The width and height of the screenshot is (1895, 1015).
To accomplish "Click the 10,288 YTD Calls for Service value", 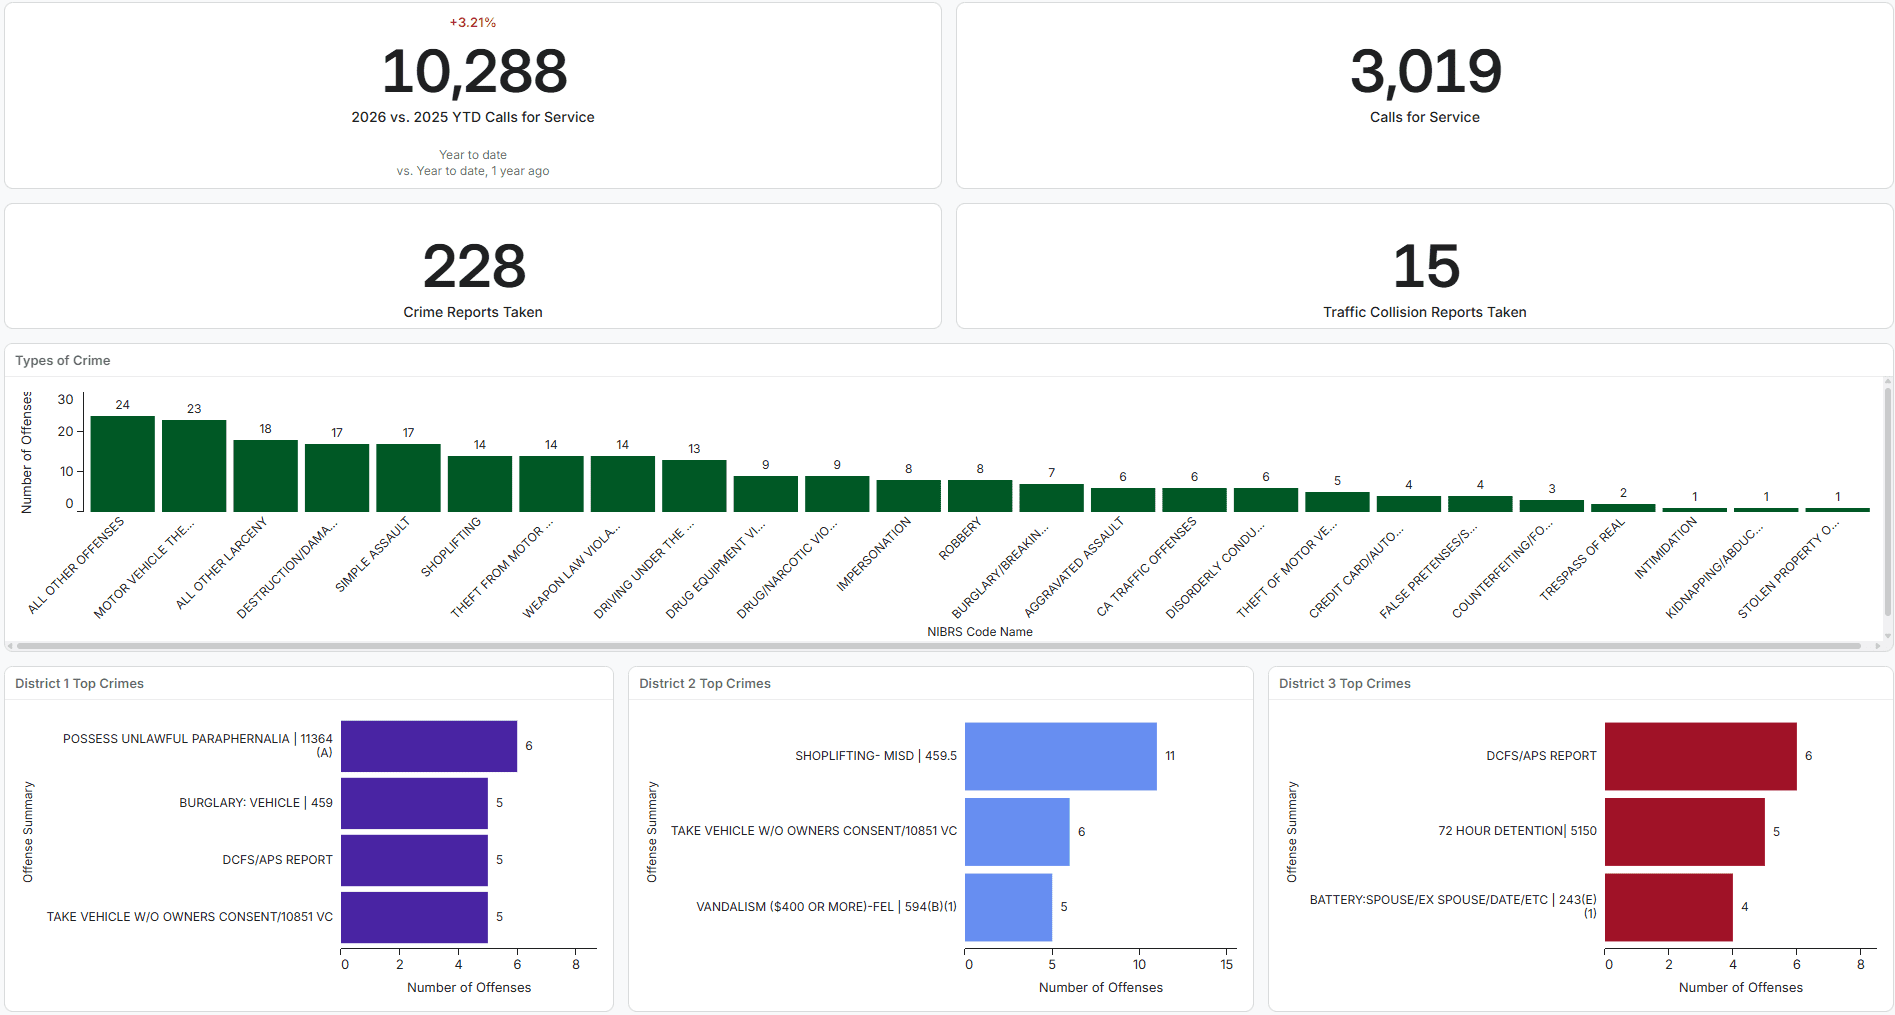I will [474, 73].
